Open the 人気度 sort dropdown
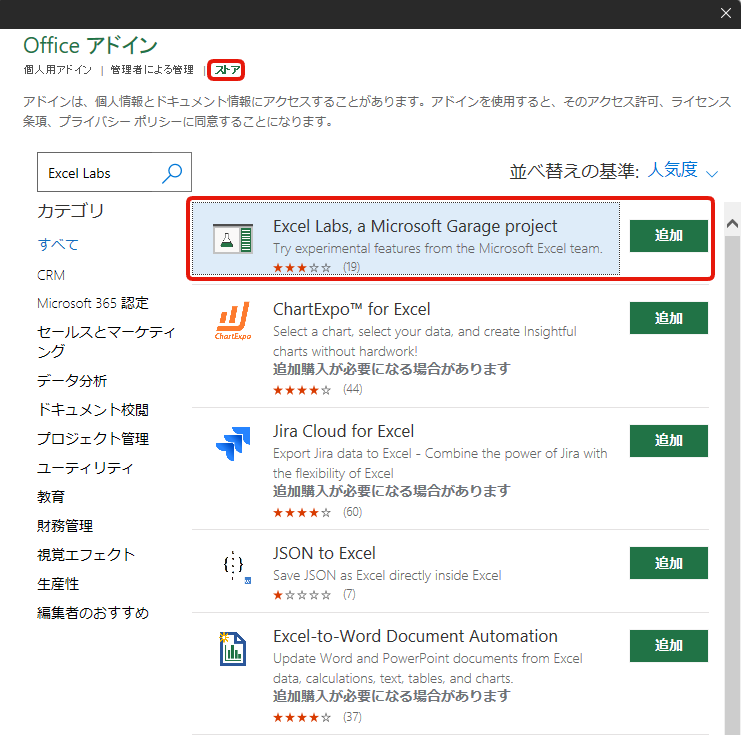This screenshot has height=735, width=741. click(682, 170)
